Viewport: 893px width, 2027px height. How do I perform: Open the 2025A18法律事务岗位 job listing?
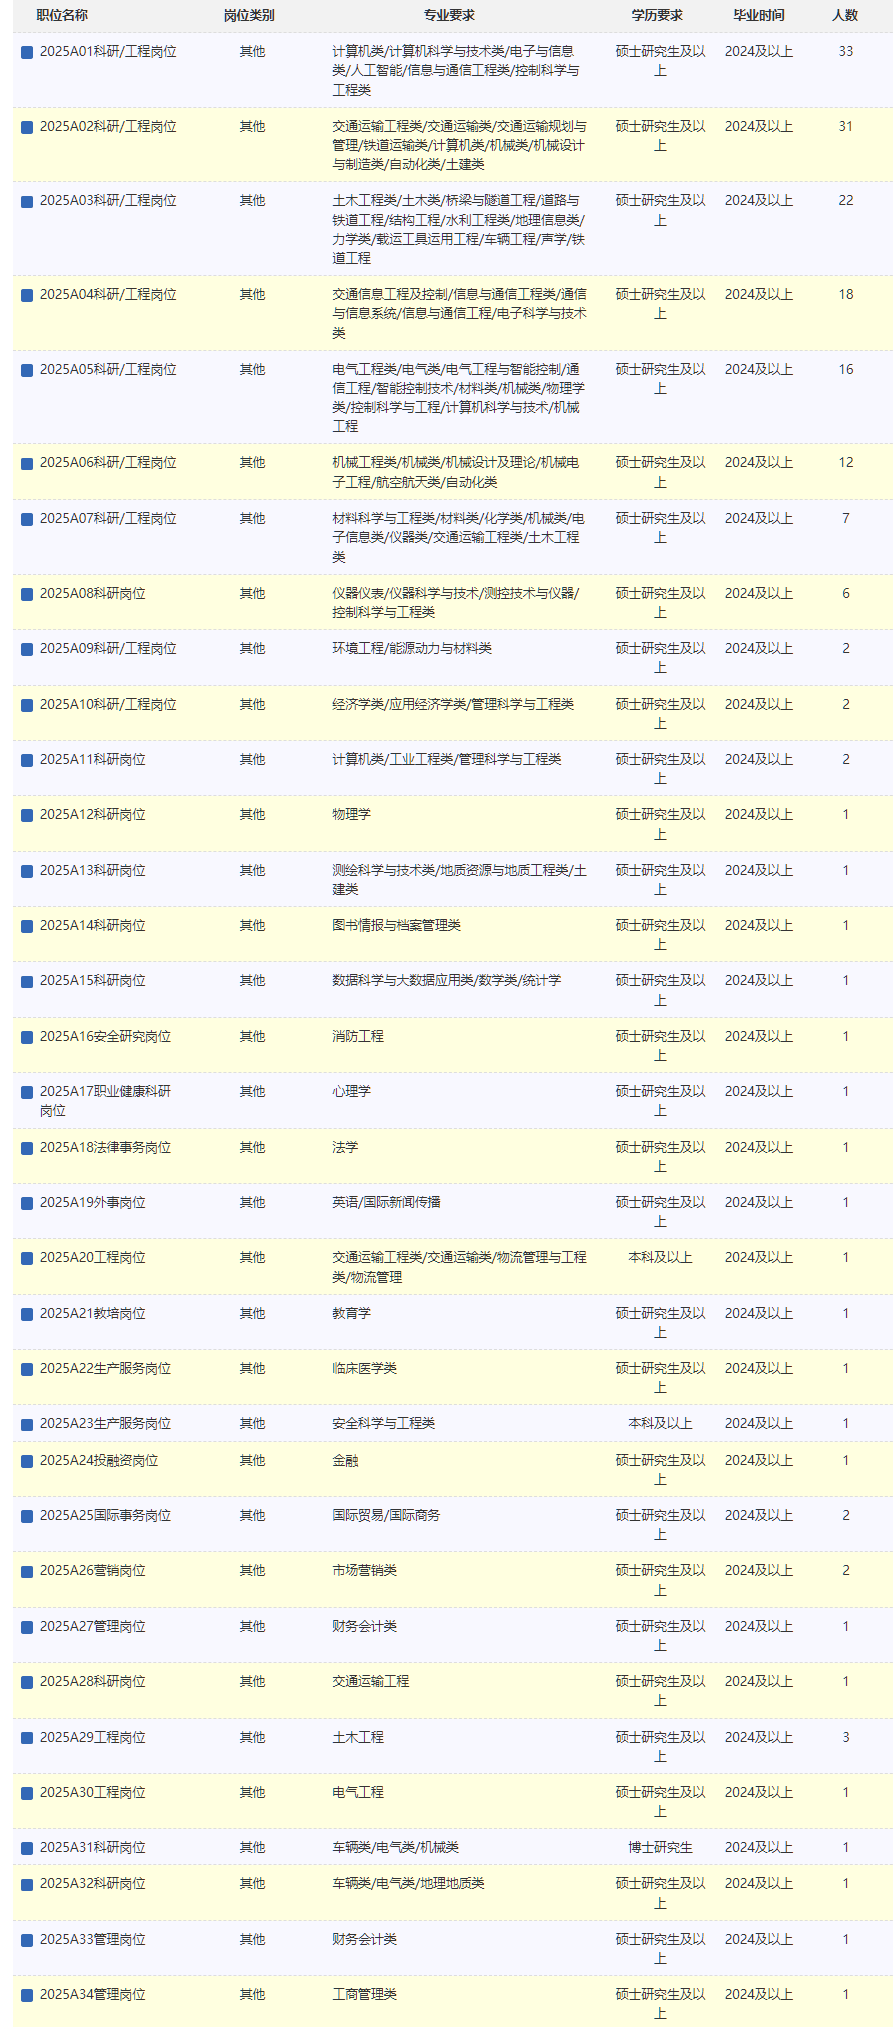(105, 1147)
